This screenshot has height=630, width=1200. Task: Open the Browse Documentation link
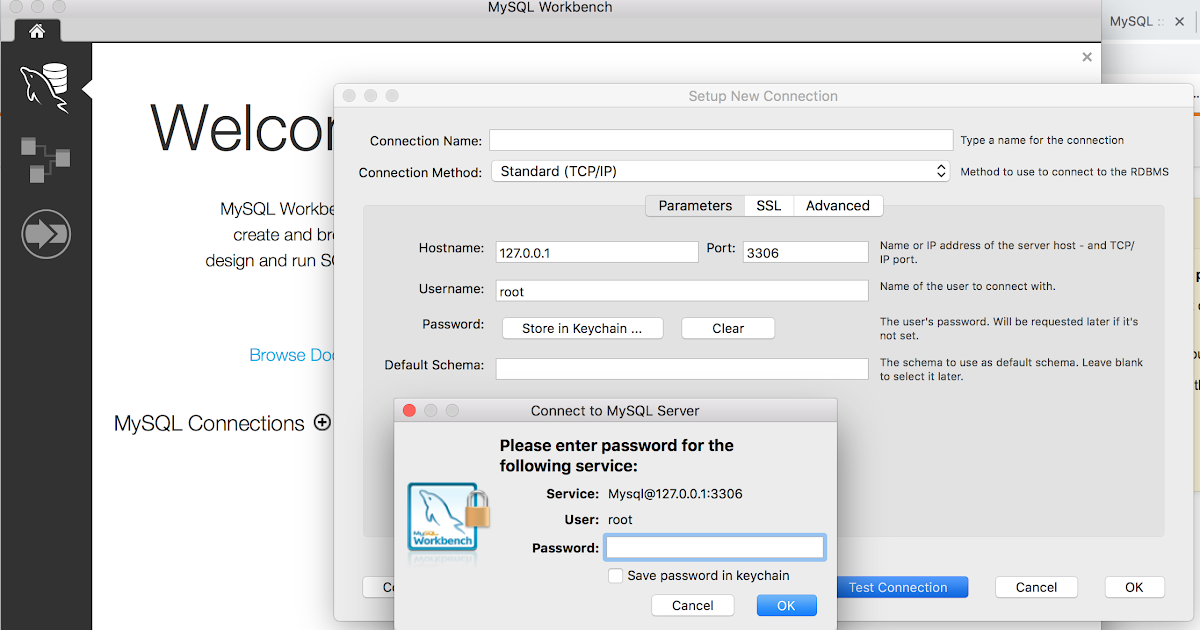(291, 355)
